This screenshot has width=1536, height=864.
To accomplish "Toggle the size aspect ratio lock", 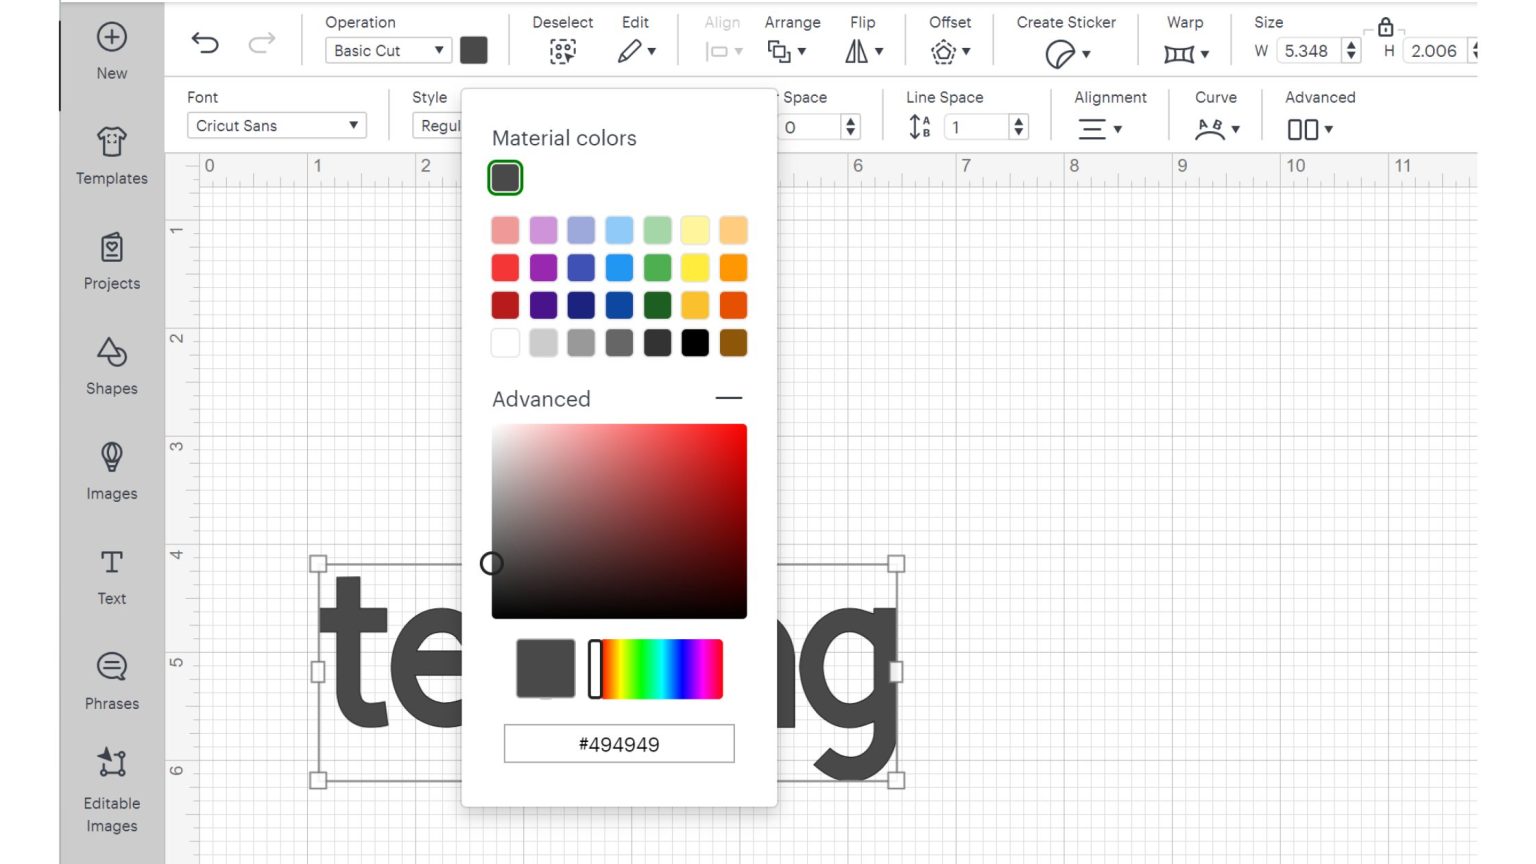I will click(1385, 27).
